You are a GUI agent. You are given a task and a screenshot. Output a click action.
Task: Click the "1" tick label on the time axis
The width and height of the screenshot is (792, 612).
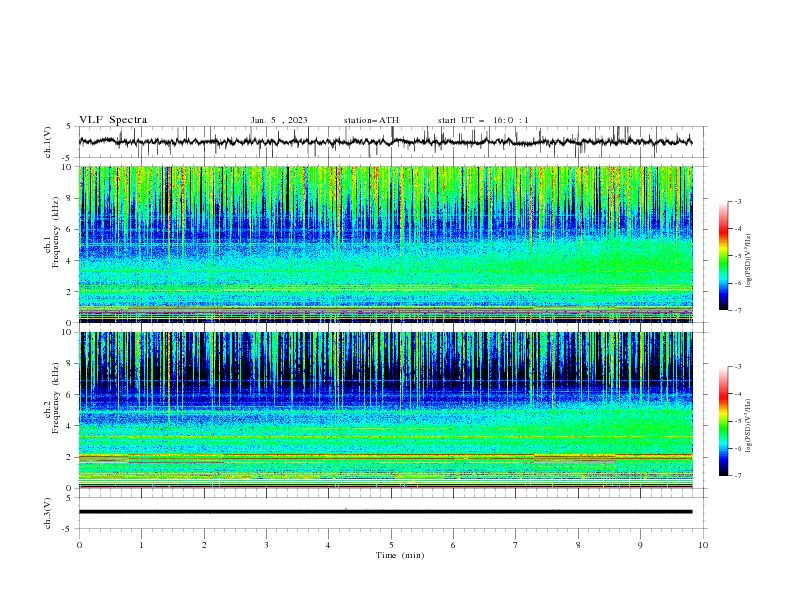pos(141,545)
